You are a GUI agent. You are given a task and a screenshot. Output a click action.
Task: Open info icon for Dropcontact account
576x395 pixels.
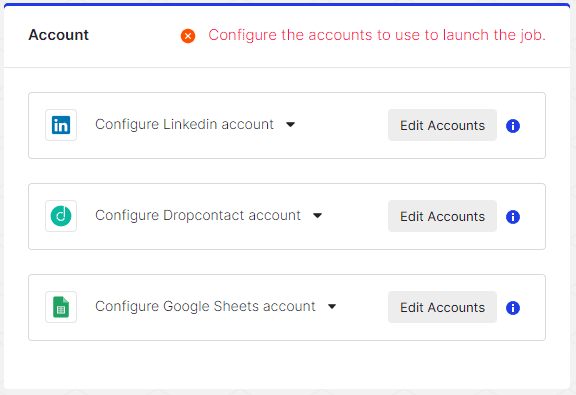[513, 217]
